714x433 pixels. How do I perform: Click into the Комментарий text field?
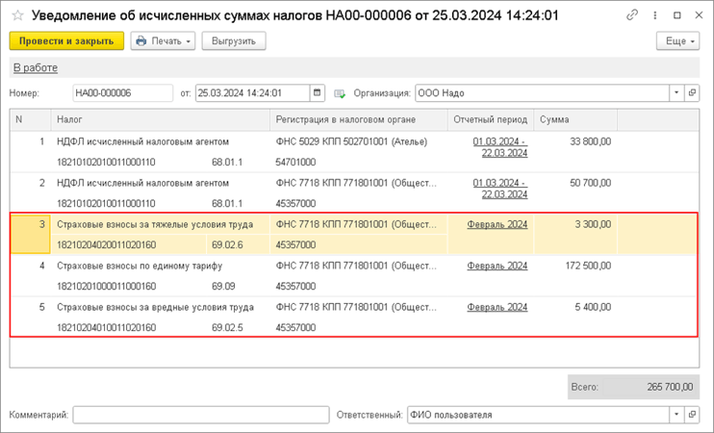point(200,413)
